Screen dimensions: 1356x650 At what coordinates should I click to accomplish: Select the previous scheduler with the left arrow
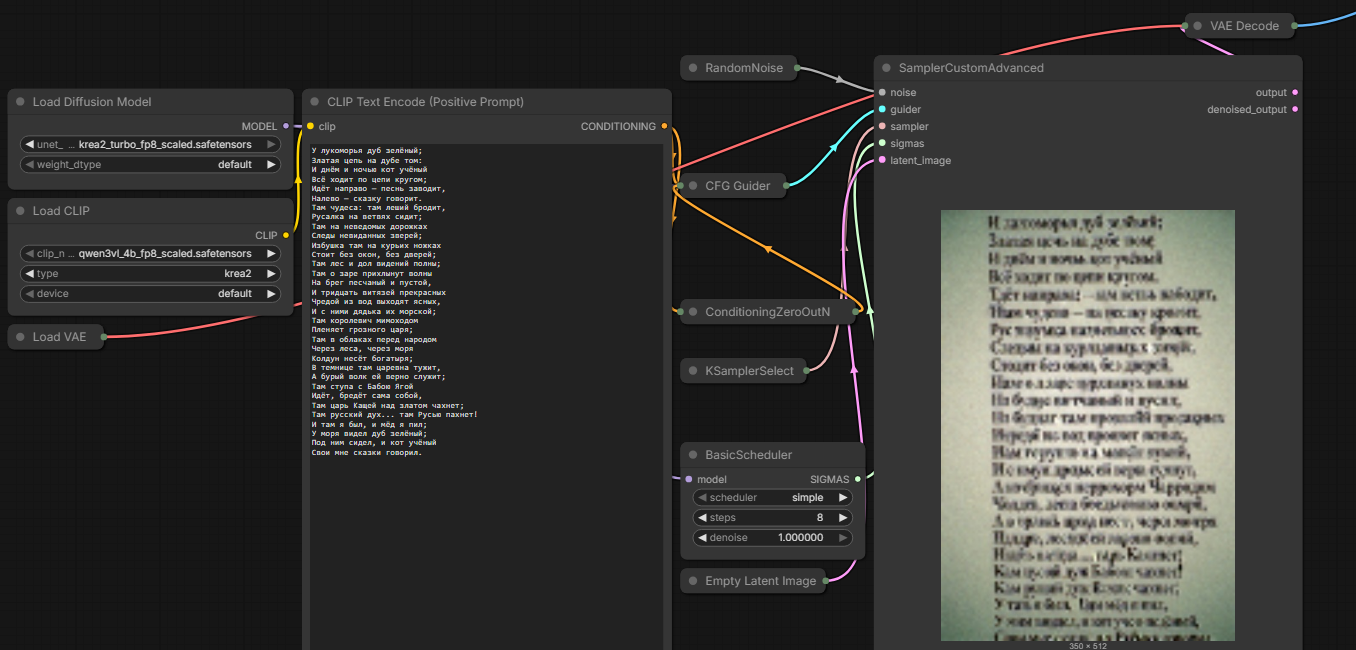702,497
